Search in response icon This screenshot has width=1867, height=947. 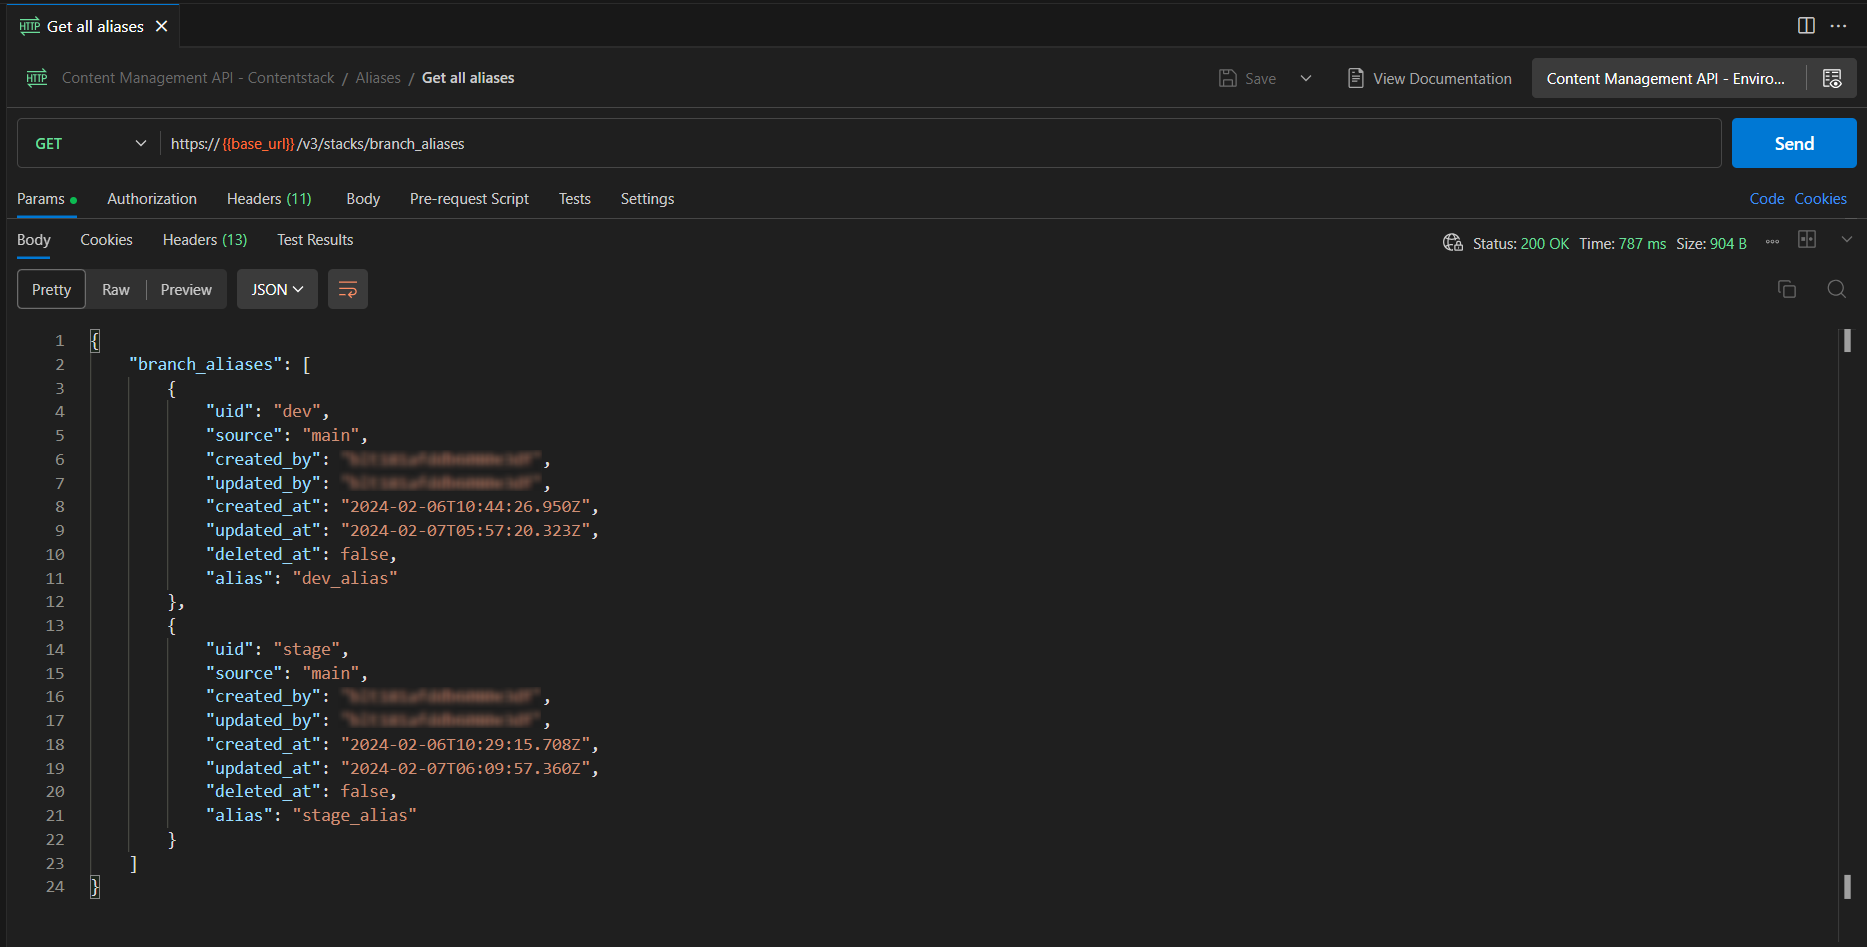1837,289
